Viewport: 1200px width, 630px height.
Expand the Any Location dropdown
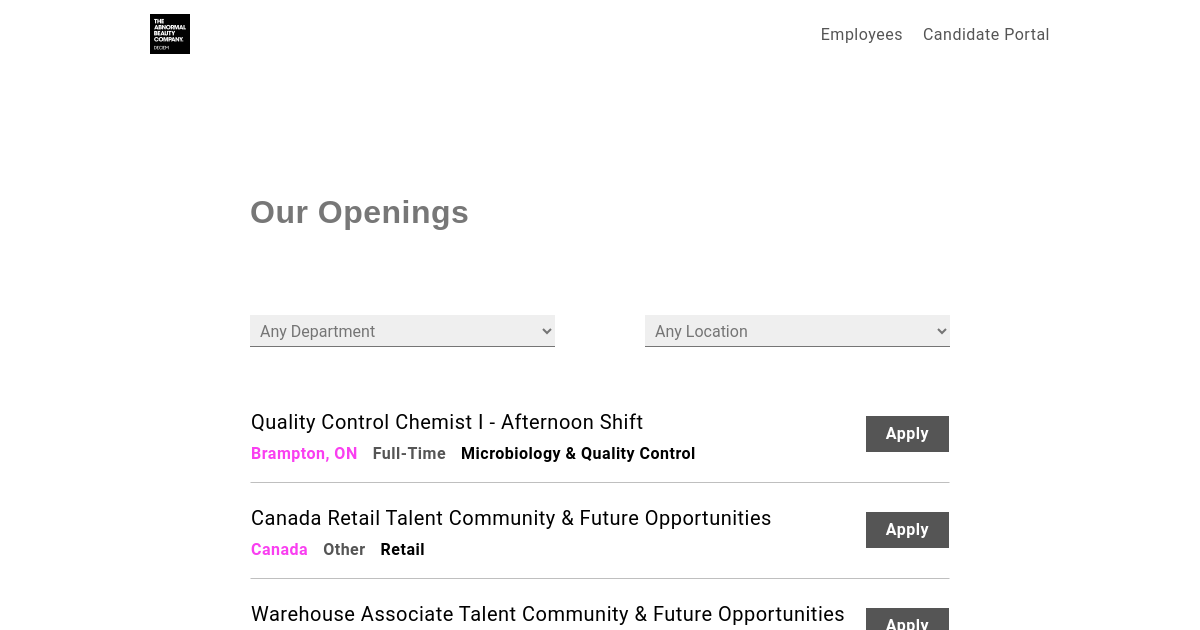[797, 331]
